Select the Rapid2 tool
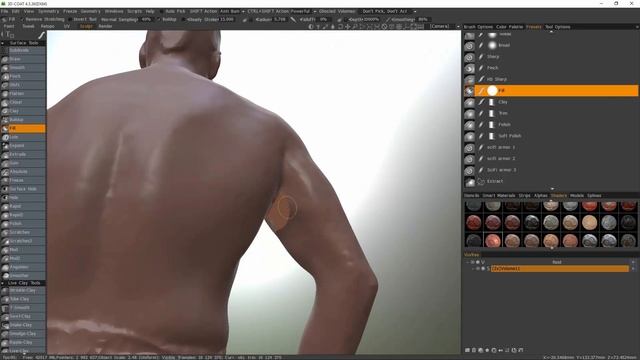The image size is (640, 360). tap(23, 215)
